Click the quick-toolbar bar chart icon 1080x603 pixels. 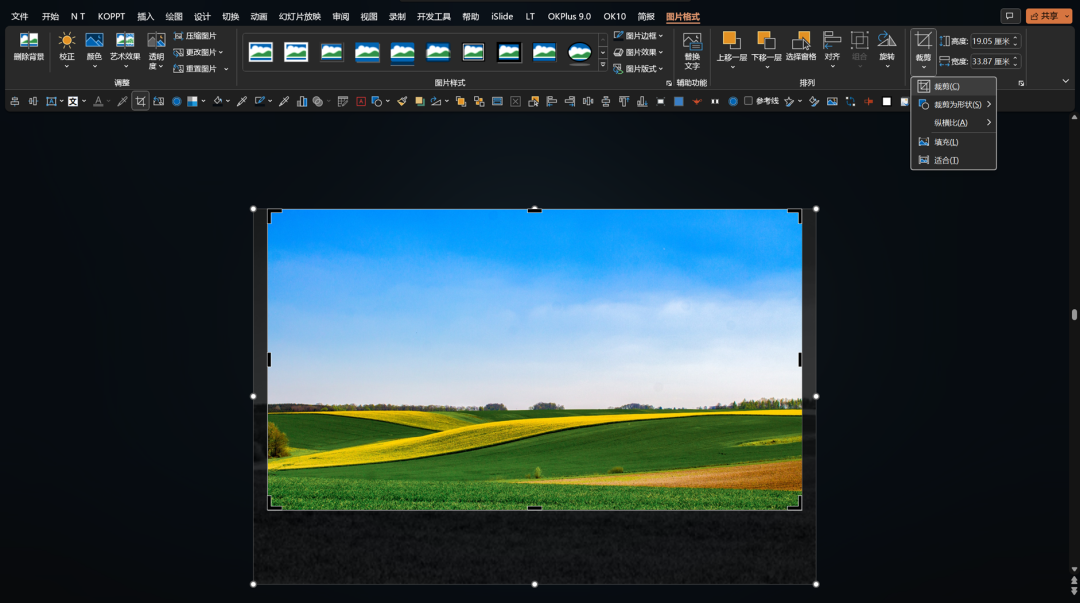coord(302,101)
